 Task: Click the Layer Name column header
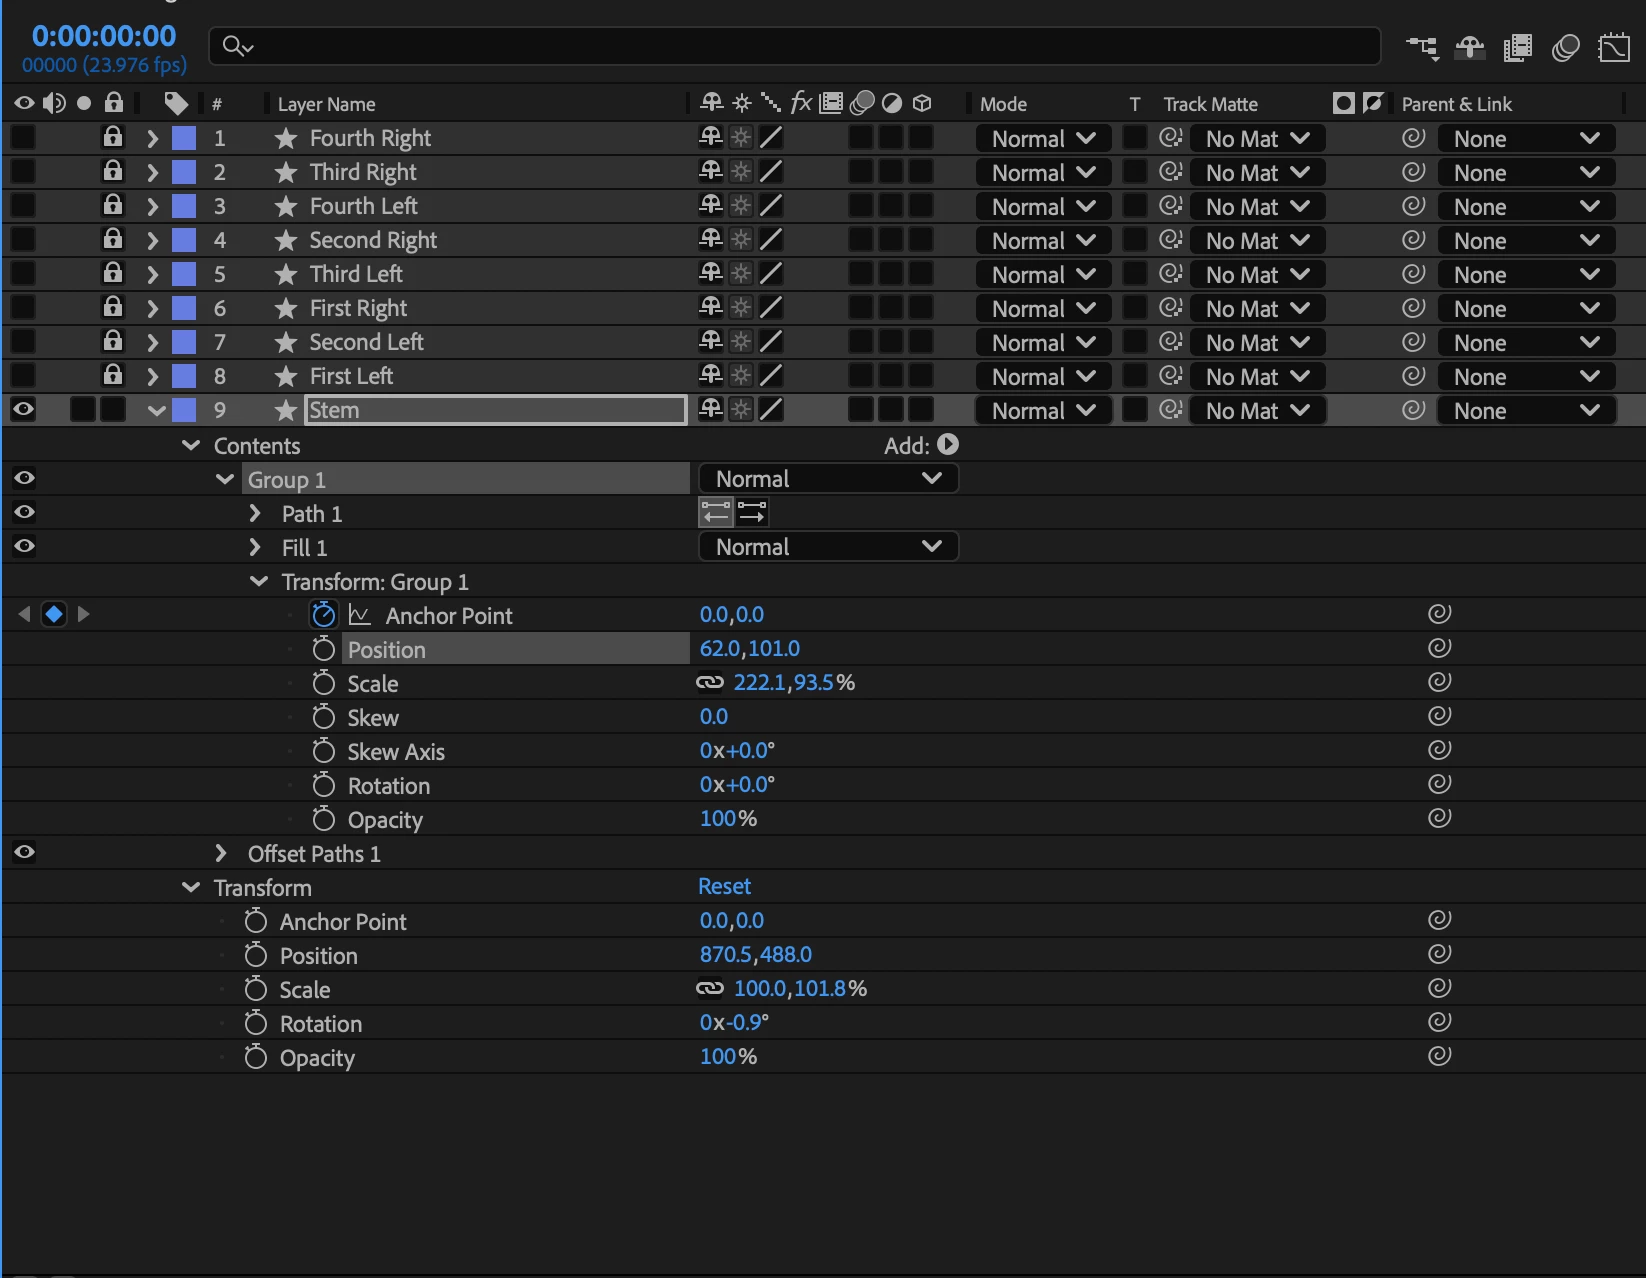tap(326, 104)
